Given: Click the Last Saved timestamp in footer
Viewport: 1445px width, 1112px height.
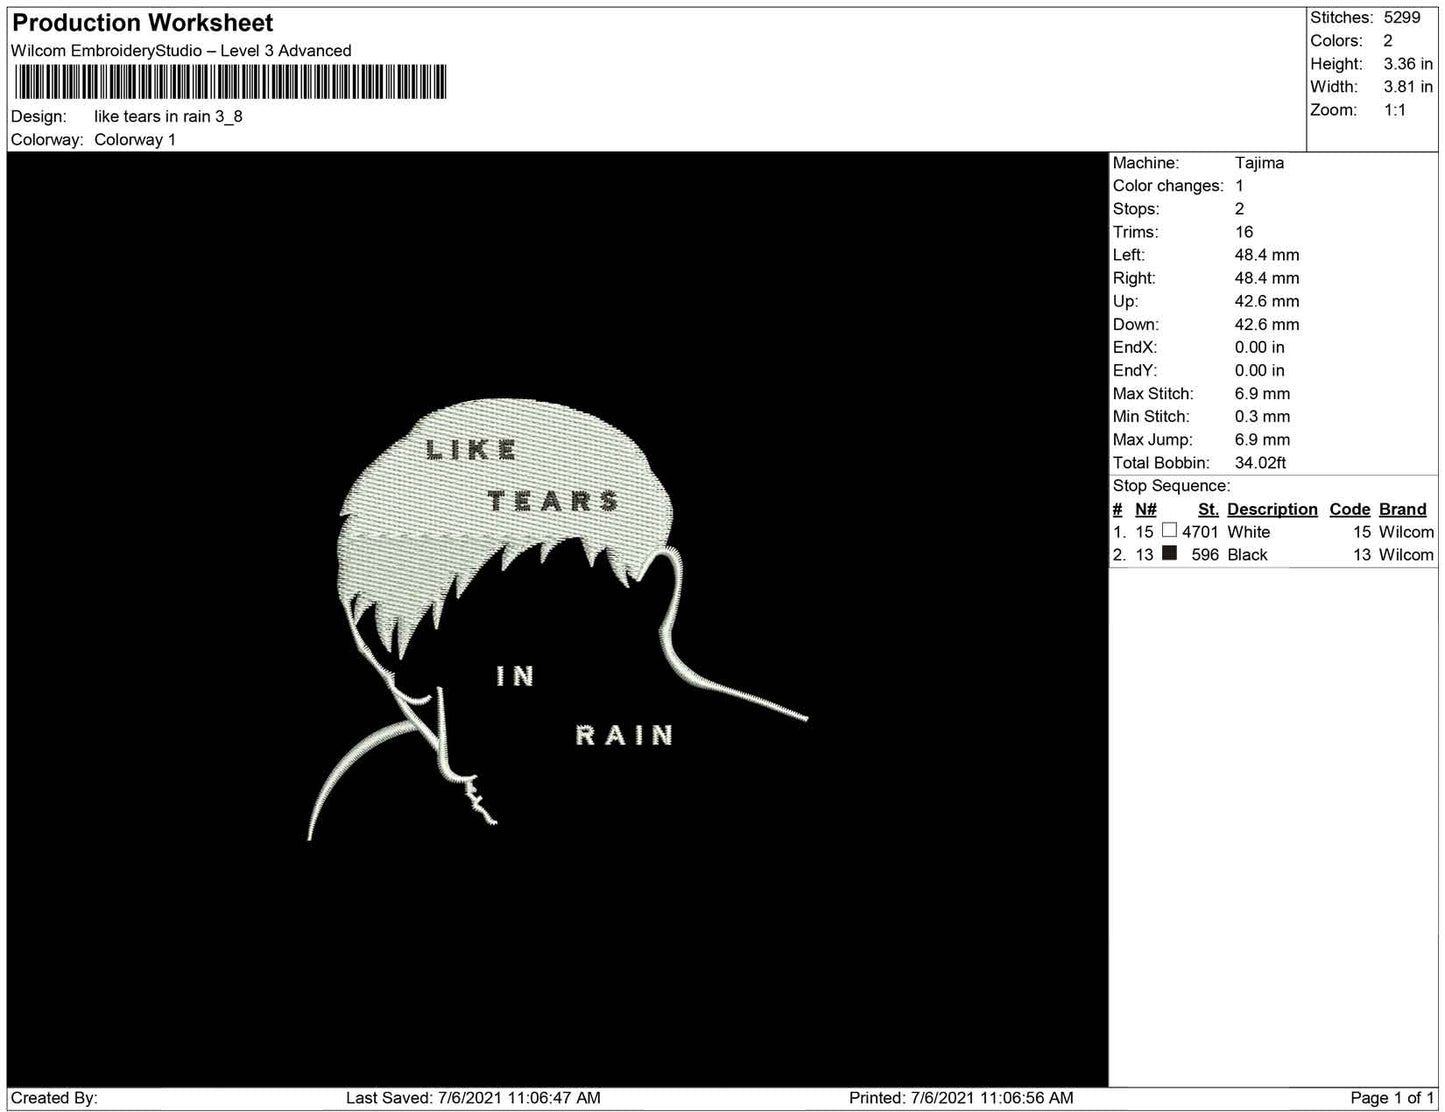Looking at the screenshot, I should pos(473,1097).
